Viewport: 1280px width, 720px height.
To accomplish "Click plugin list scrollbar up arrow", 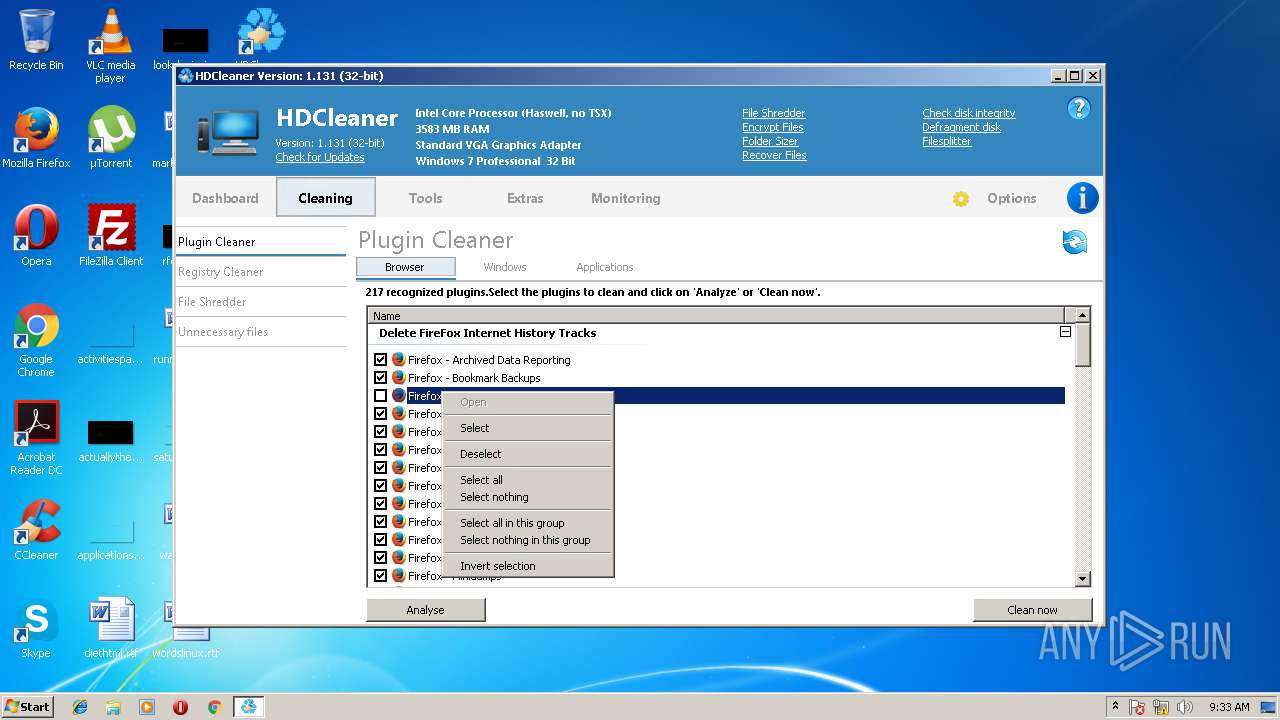I will (x=1082, y=315).
